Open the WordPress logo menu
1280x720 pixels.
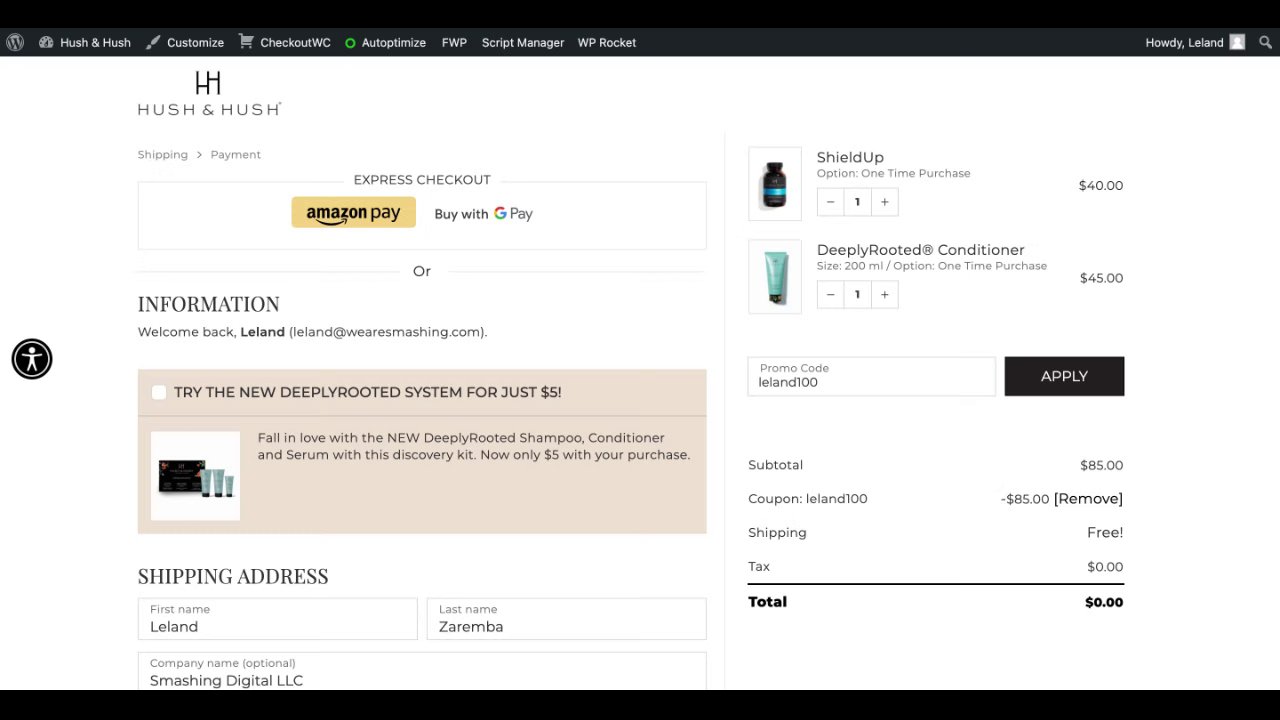point(15,42)
